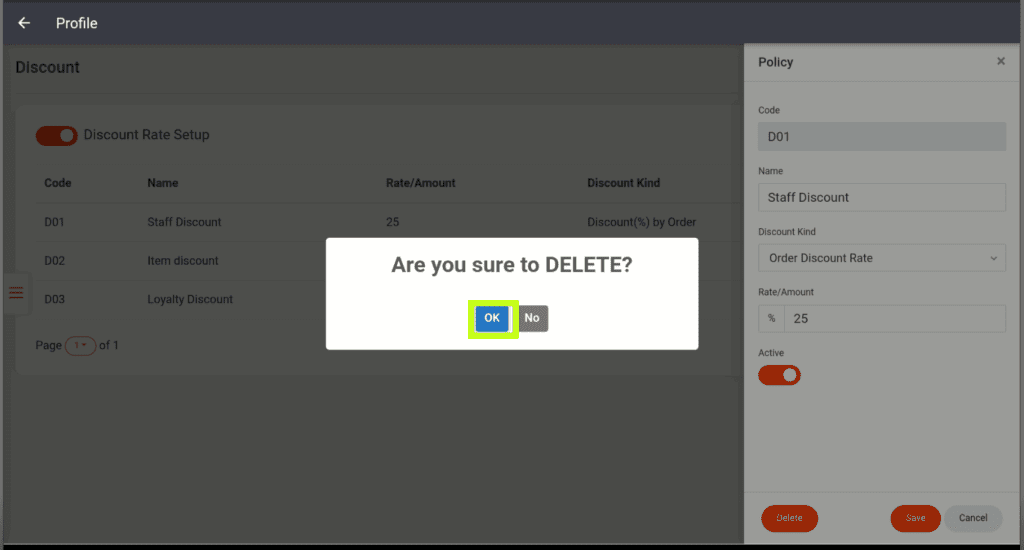The width and height of the screenshot is (1024, 550).
Task: Toggle the Active switch in Policy panel
Action: click(x=779, y=375)
